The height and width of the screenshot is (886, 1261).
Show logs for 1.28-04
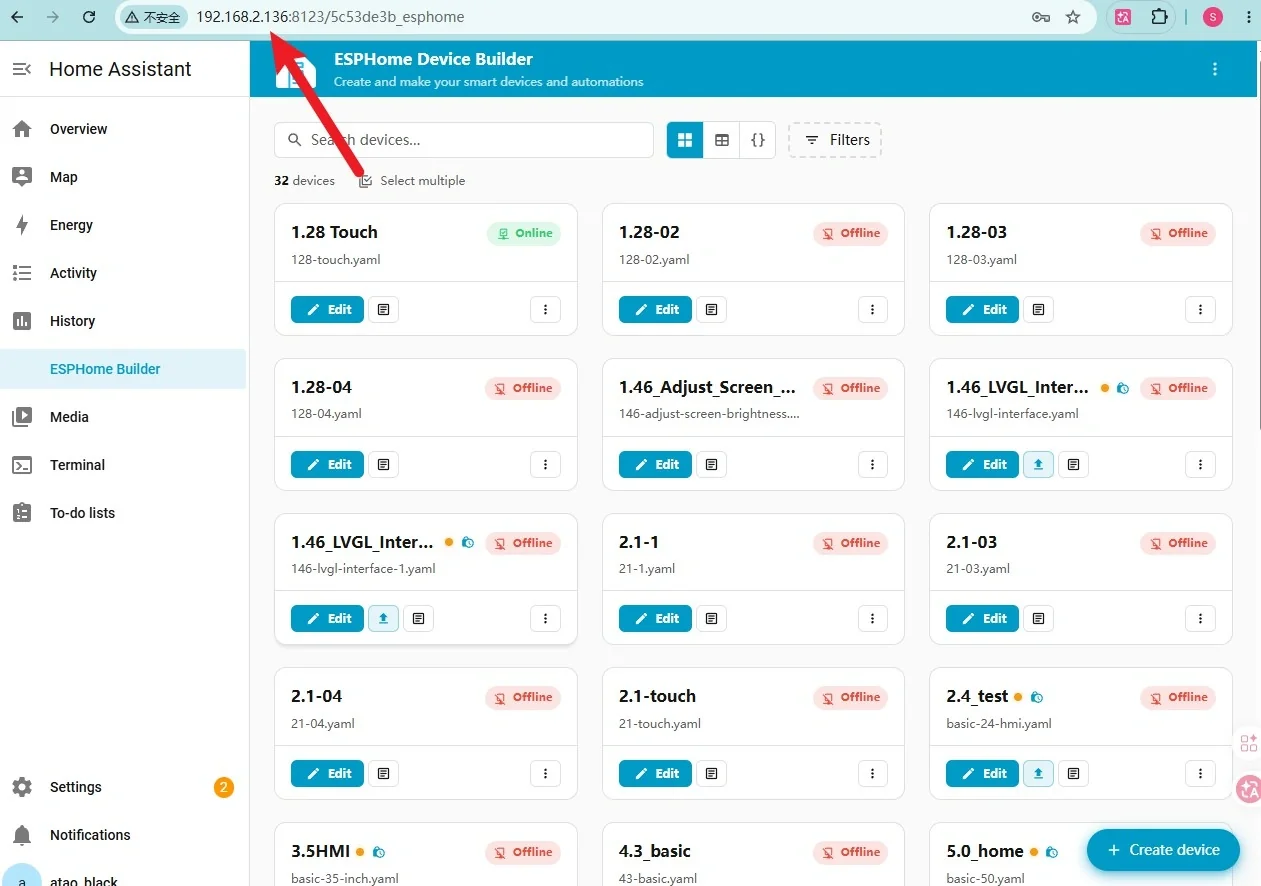click(x=384, y=464)
